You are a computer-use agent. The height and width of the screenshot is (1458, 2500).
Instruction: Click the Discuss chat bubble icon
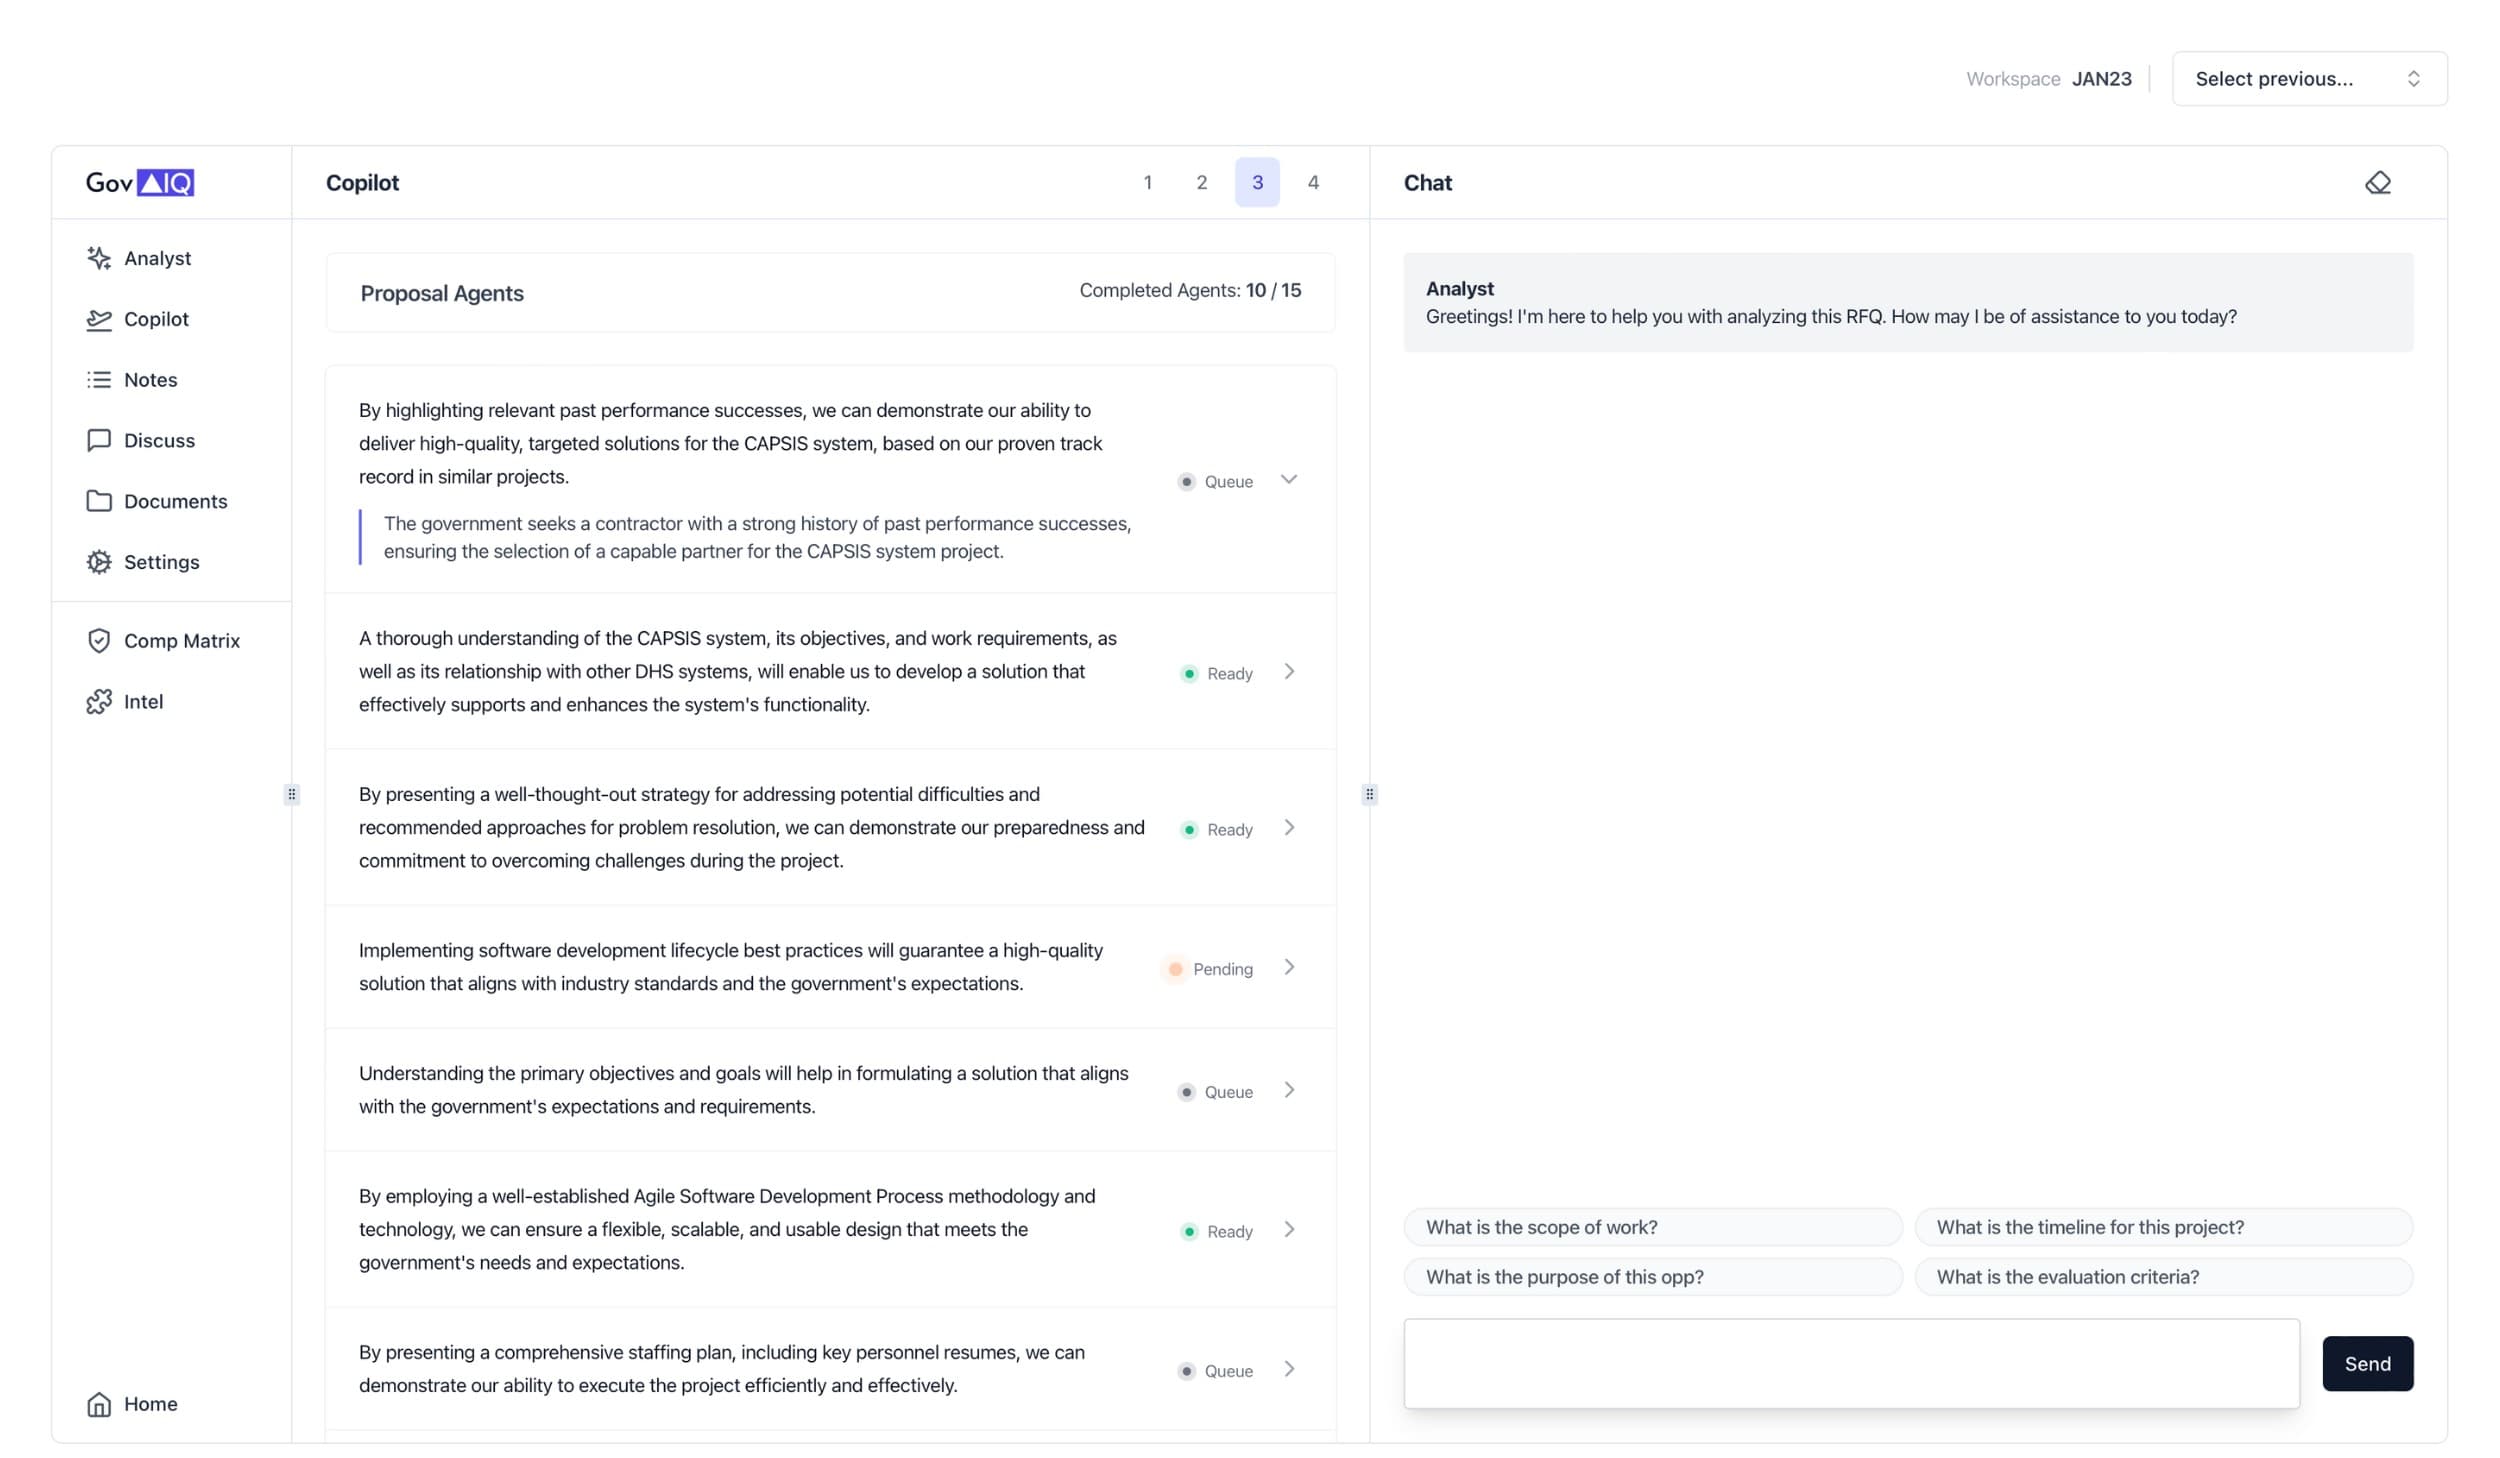(x=98, y=441)
